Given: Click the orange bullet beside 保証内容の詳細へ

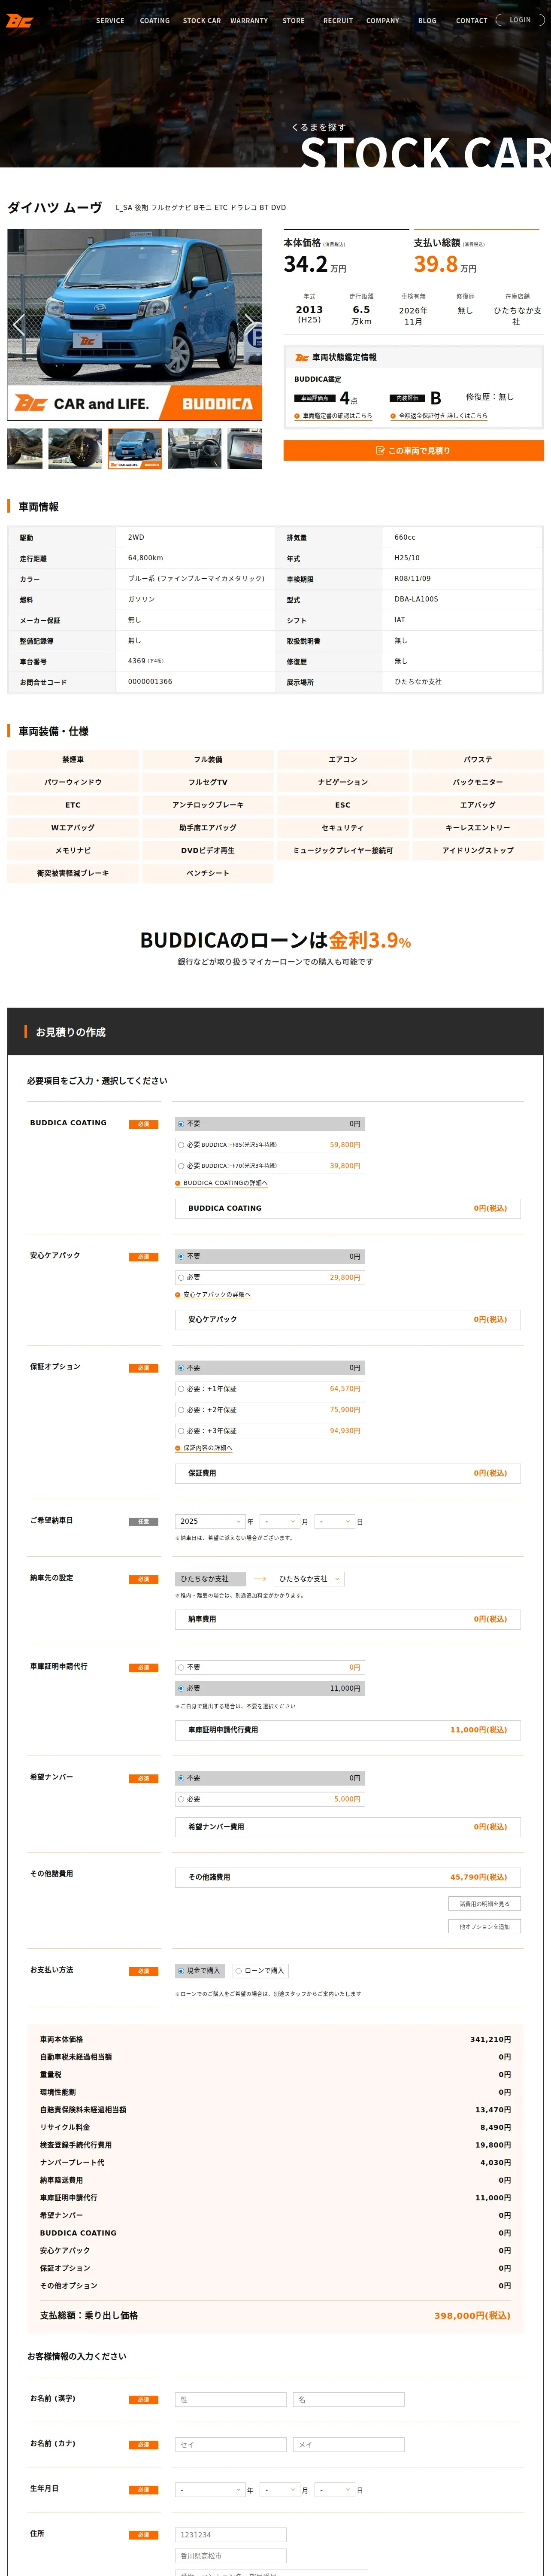Looking at the screenshot, I should coord(178,1448).
